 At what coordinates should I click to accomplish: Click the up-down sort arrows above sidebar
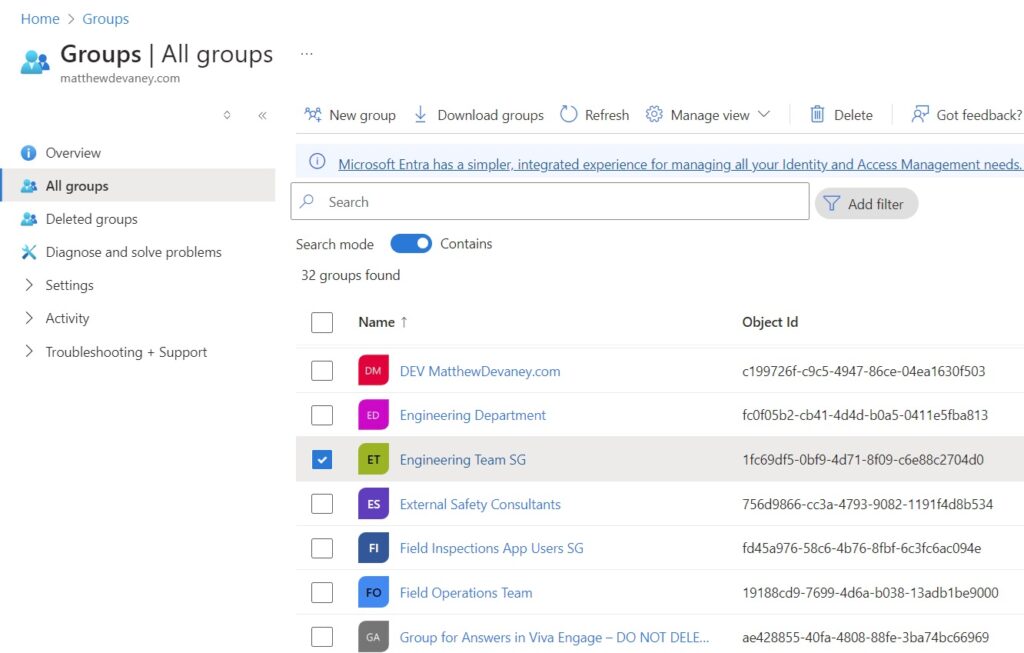pos(227,115)
